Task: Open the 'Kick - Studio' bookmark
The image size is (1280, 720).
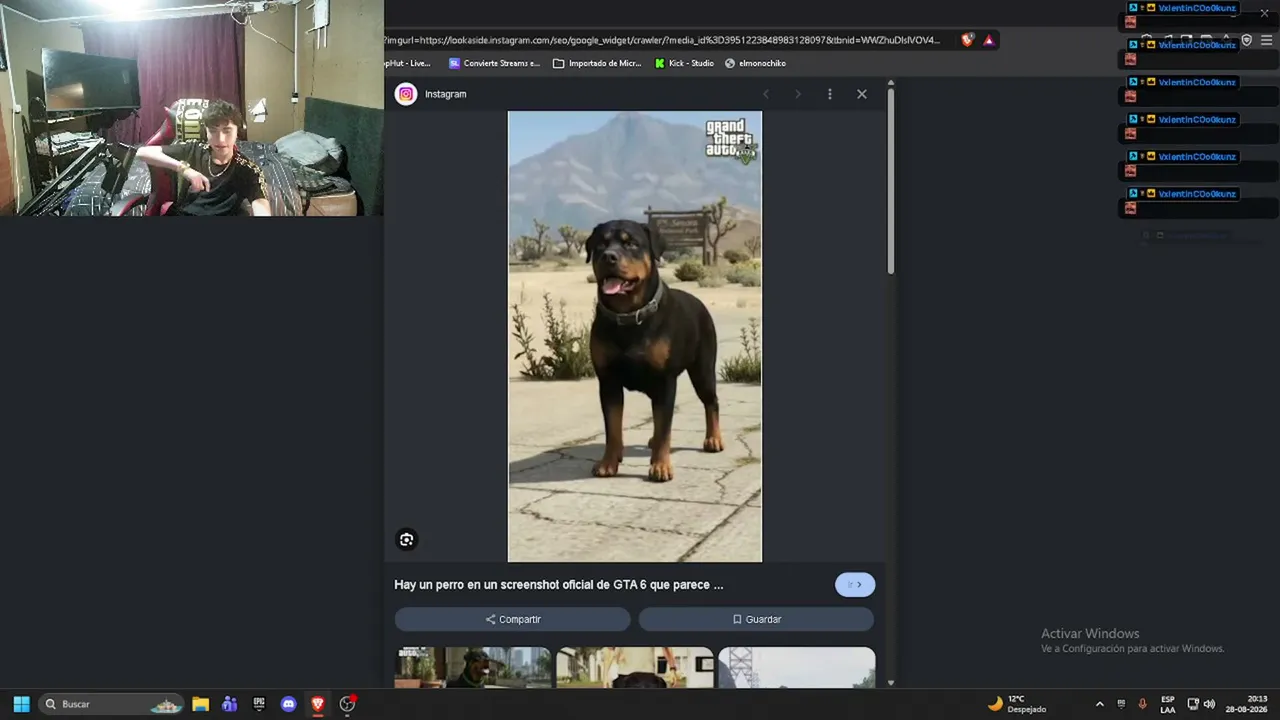Action: (x=684, y=63)
